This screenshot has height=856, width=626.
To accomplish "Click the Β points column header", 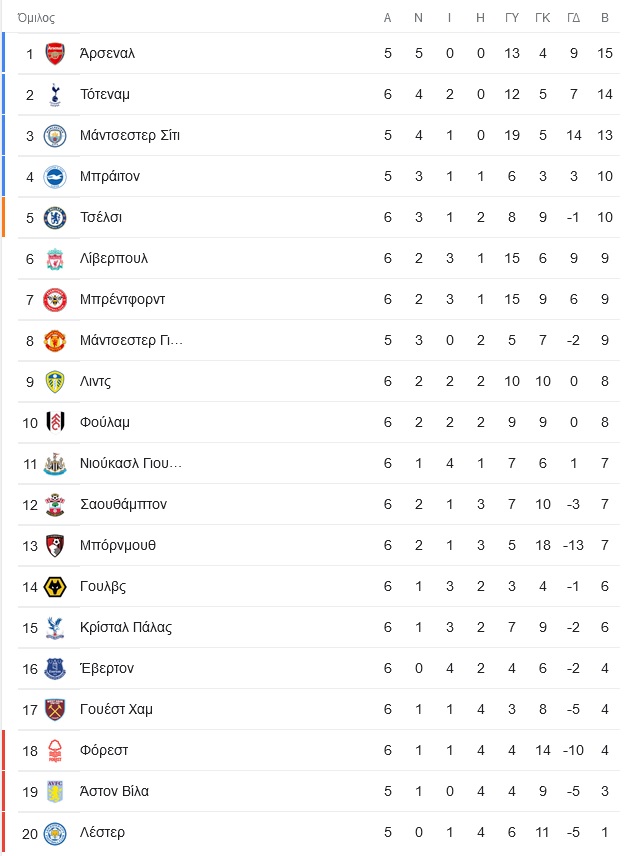I will pos(605,18).
